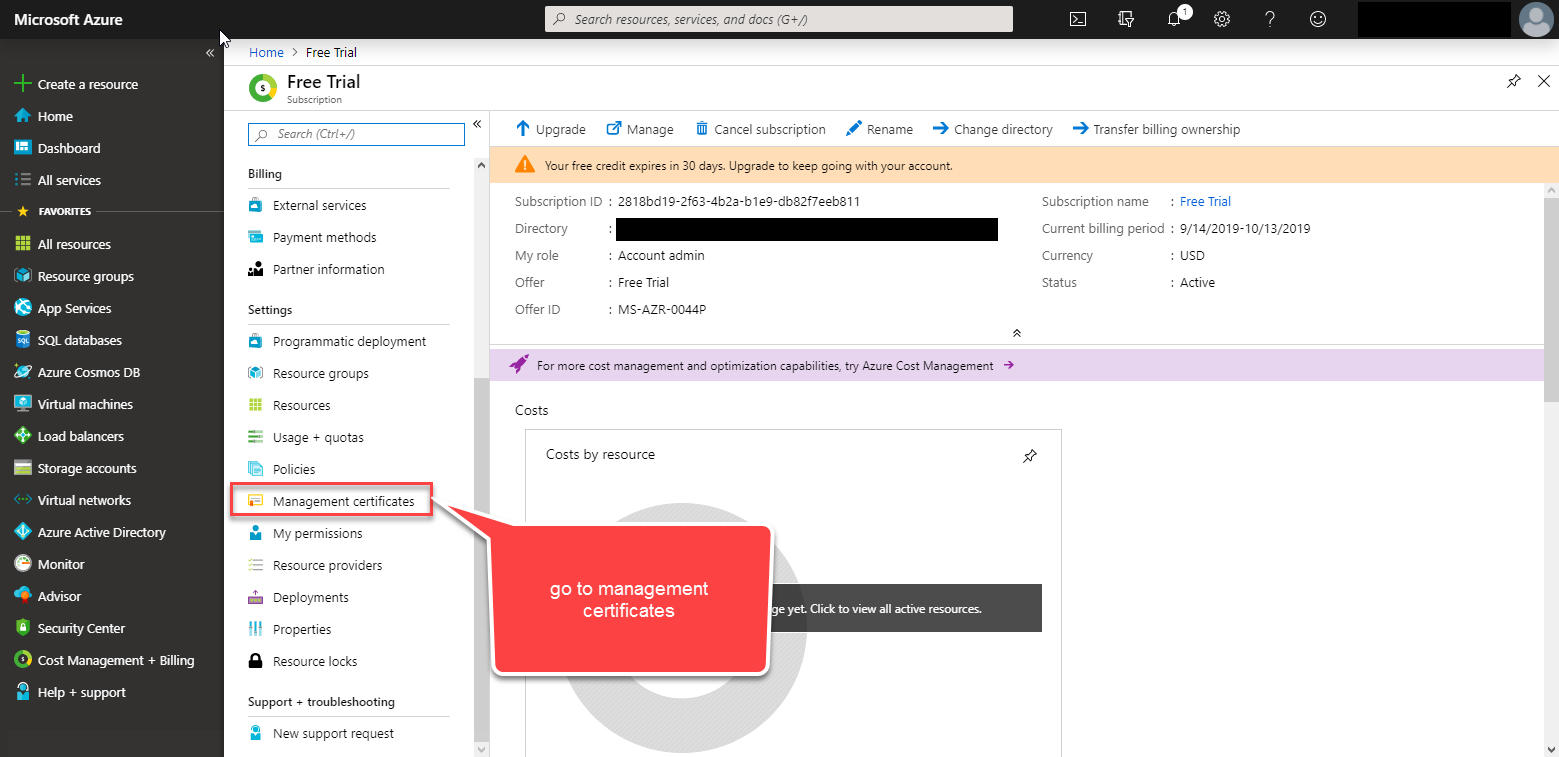This screenshot has width=1559, height=757.
Task: Pin the Costs by resource tile
Action: coord(1030,456)
